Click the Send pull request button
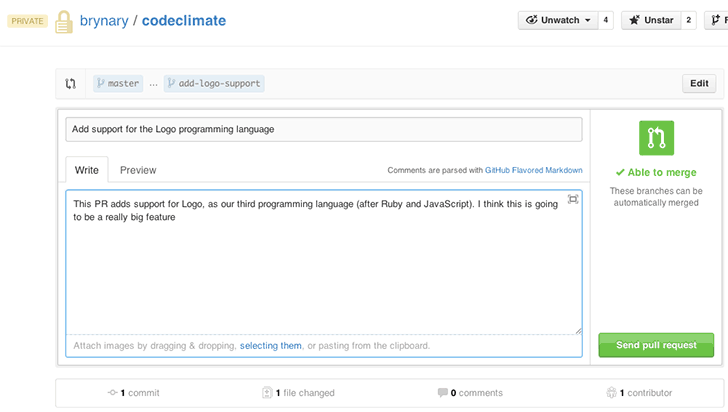The height and width of the screenshot is (412, 728). (656, 345)
